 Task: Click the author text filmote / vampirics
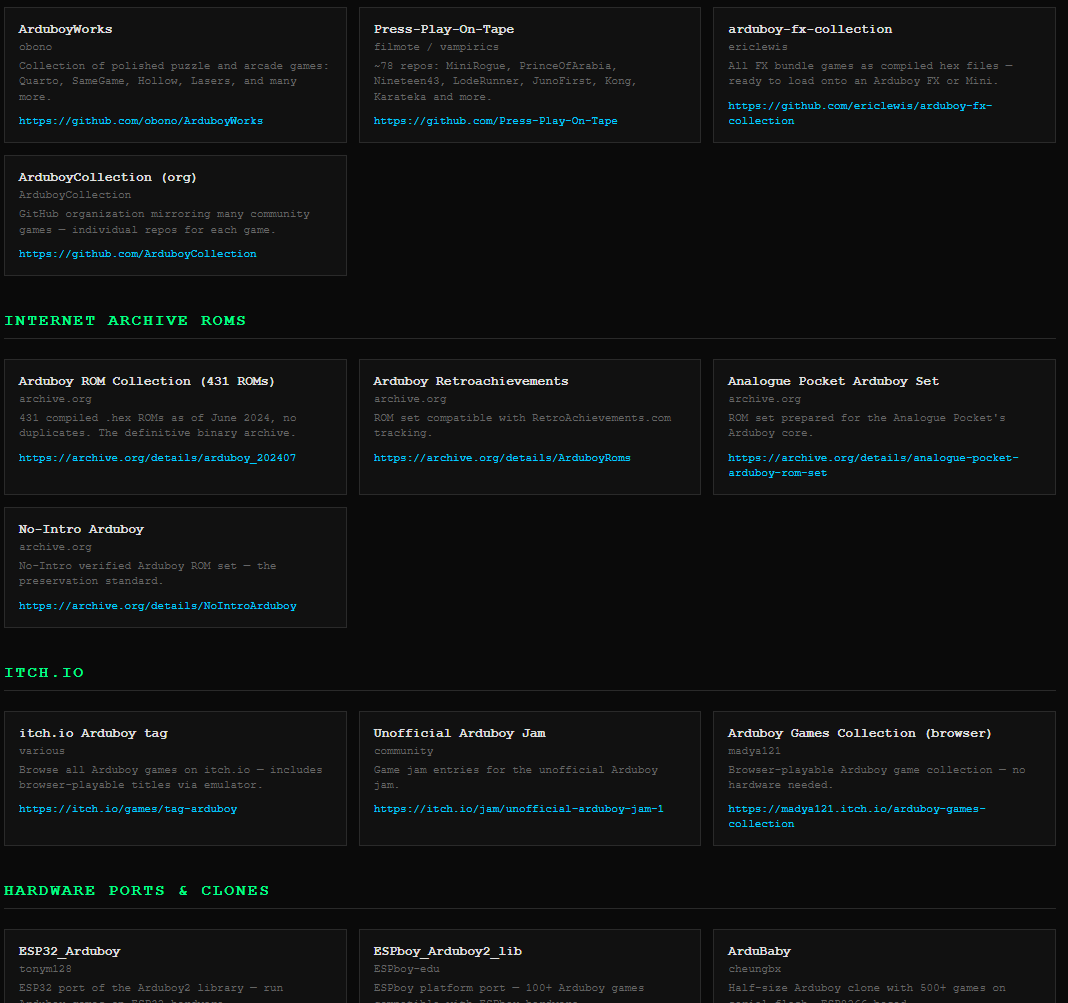436,47
